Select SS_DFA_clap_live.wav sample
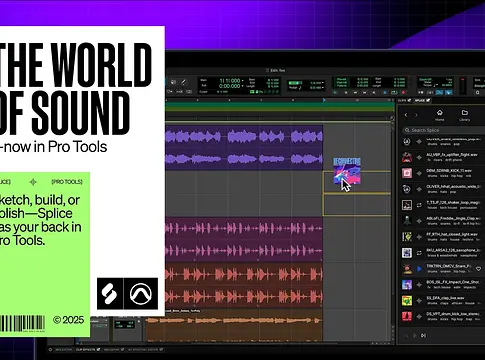The image size is (485, 360). coord(442,300)
